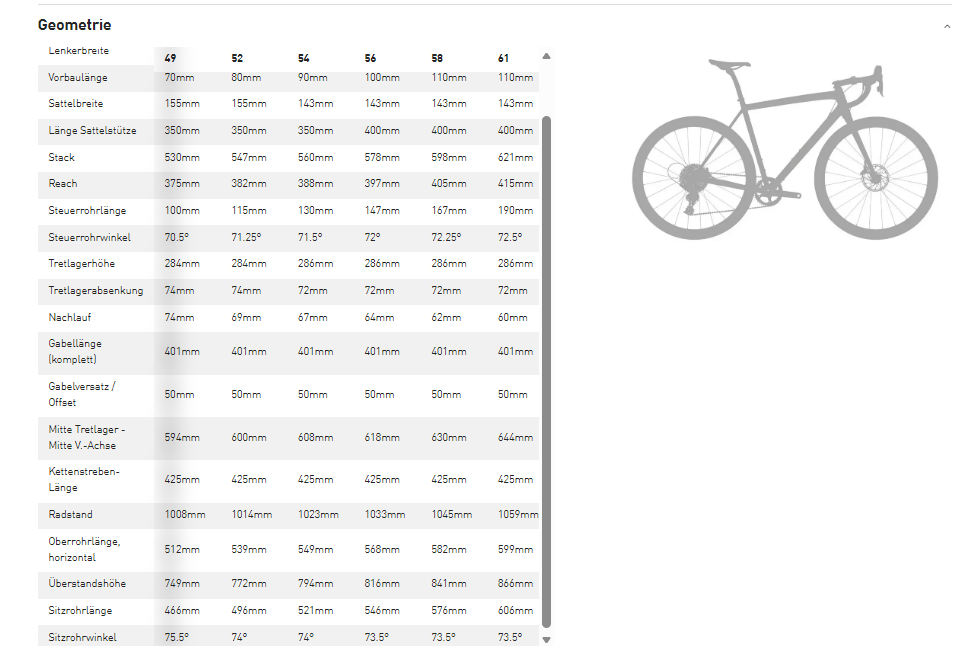Viewport: 959px width, 646px height.
Task: Click the Stack row label
Action: coord(62,157)
